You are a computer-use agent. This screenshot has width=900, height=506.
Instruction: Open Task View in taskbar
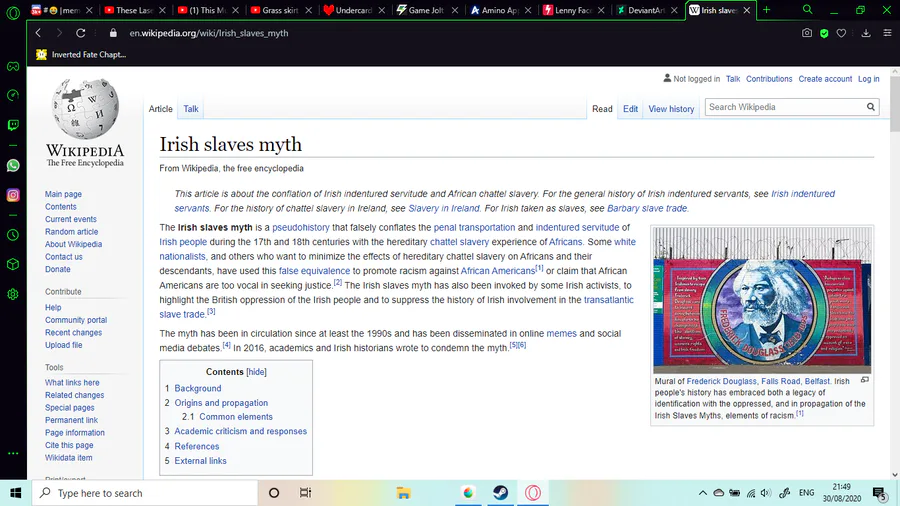pos(305,493)
